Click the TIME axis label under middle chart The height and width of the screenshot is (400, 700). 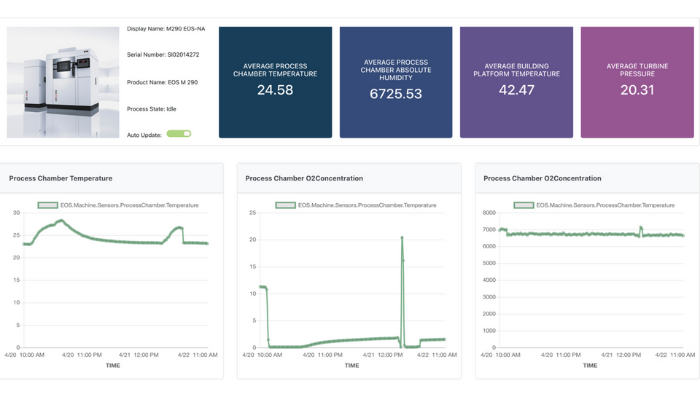pyautogui.click(x=352, y=365)
